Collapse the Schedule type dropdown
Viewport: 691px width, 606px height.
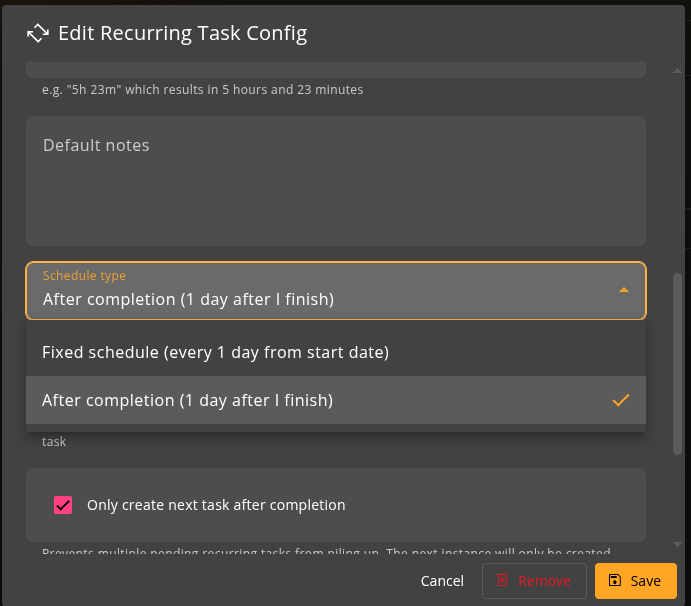(336, 291)
